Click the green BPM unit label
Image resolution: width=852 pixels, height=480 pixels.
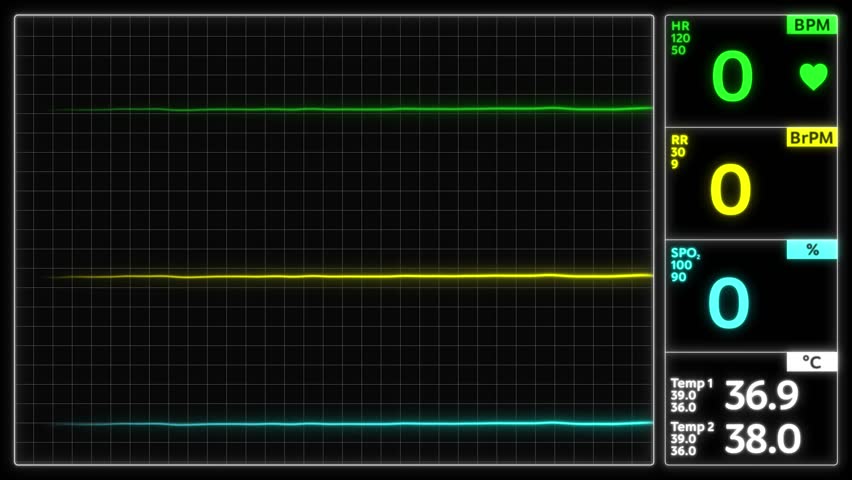tap(812, 25)
